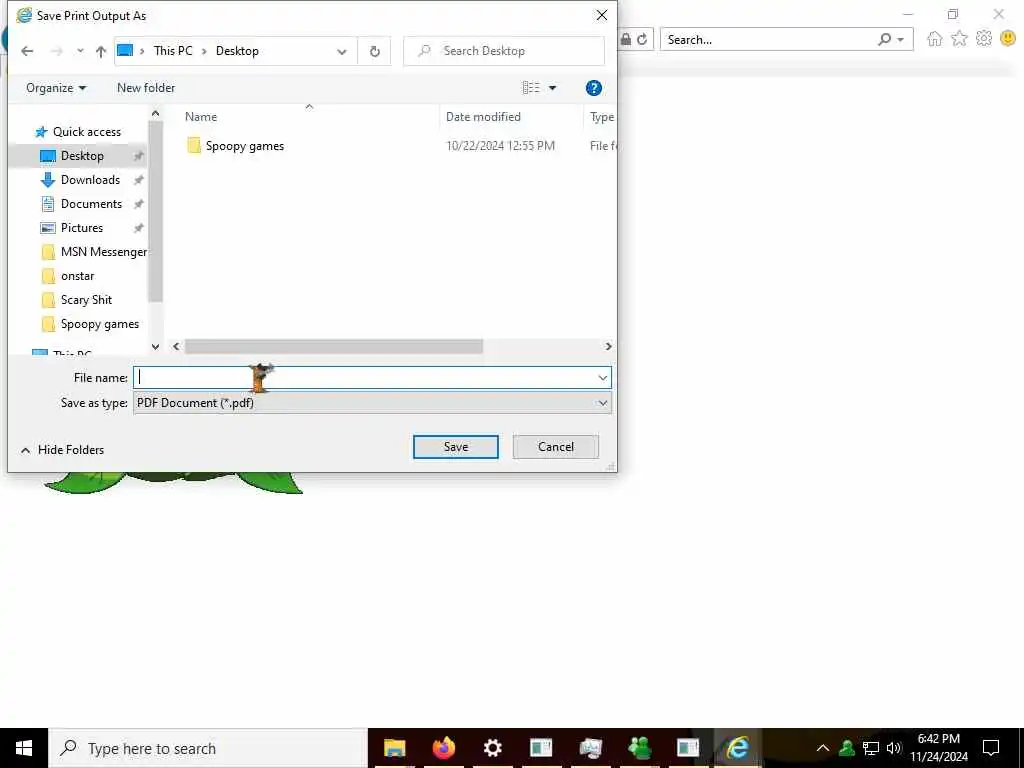Click address bar computer icon

pyautogui.click(x=125, y=50)
